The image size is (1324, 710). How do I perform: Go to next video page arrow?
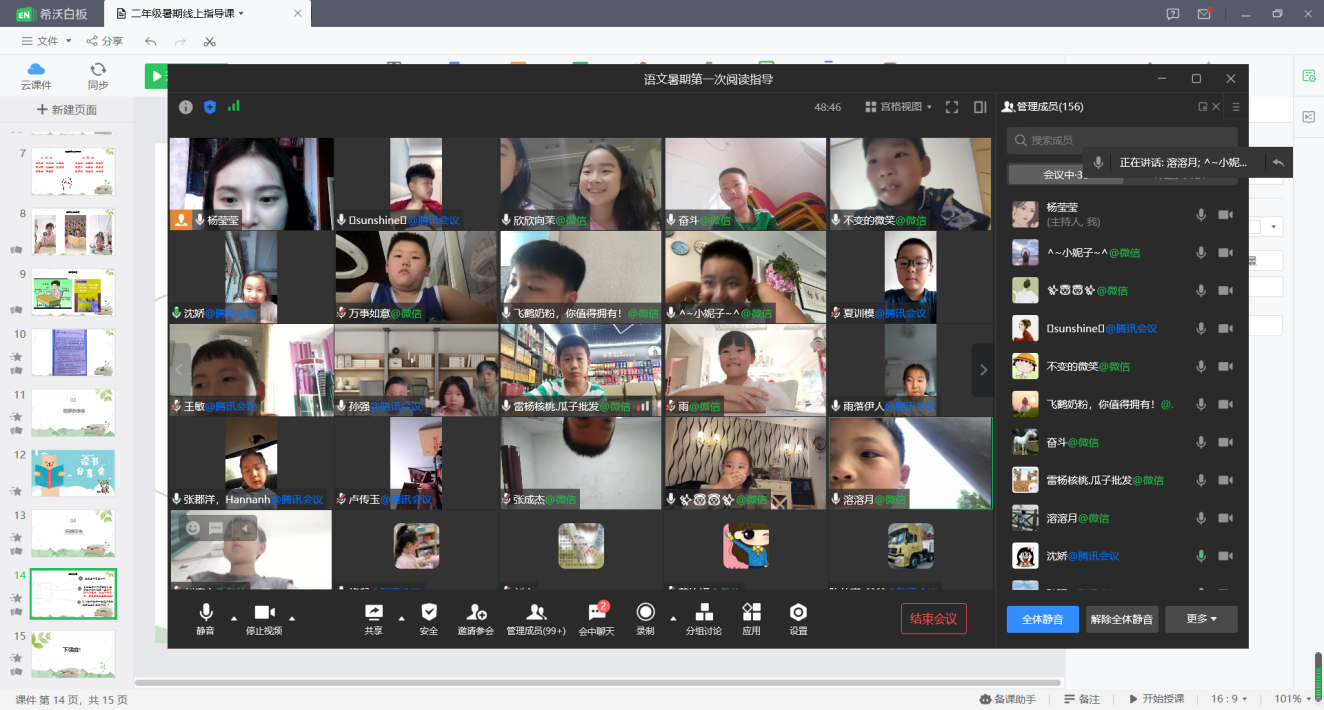(983, 369)
